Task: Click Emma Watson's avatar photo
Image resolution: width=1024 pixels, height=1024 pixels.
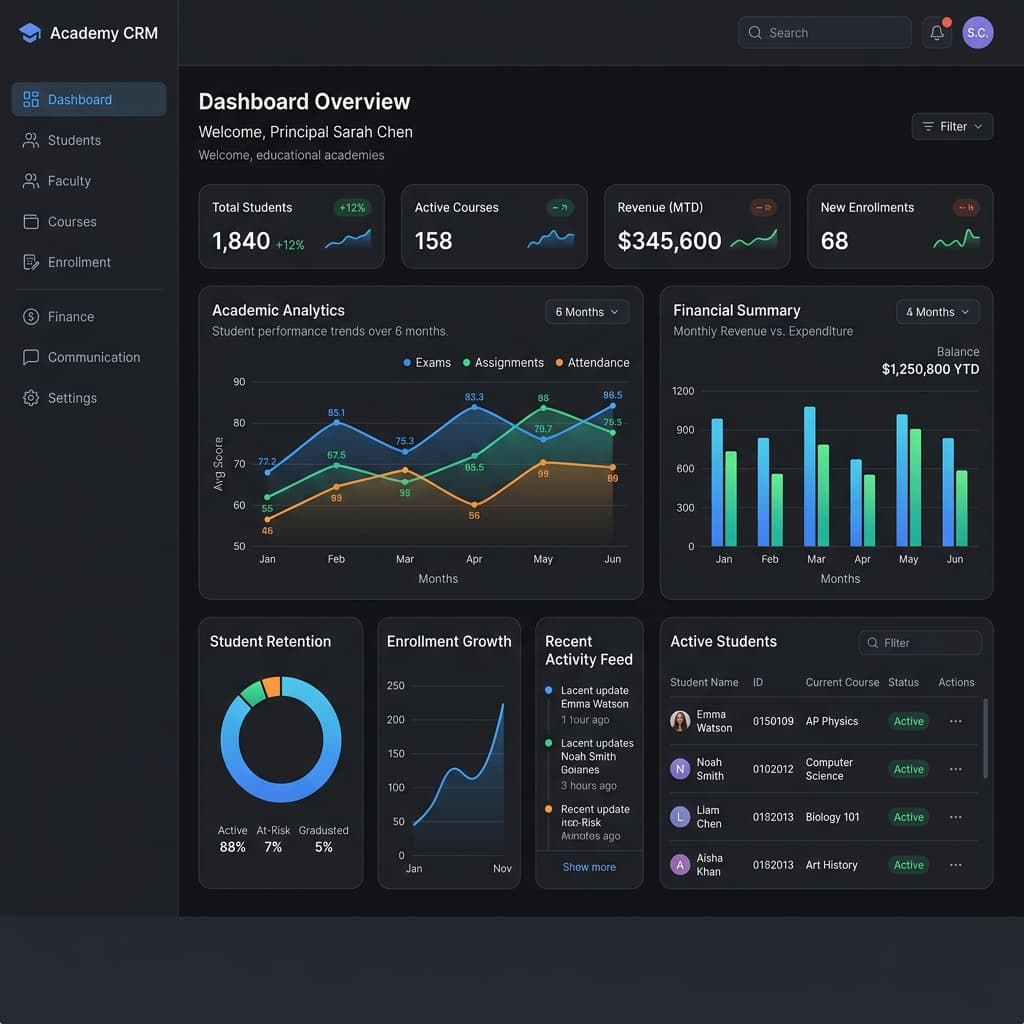Action: point(680,721)
